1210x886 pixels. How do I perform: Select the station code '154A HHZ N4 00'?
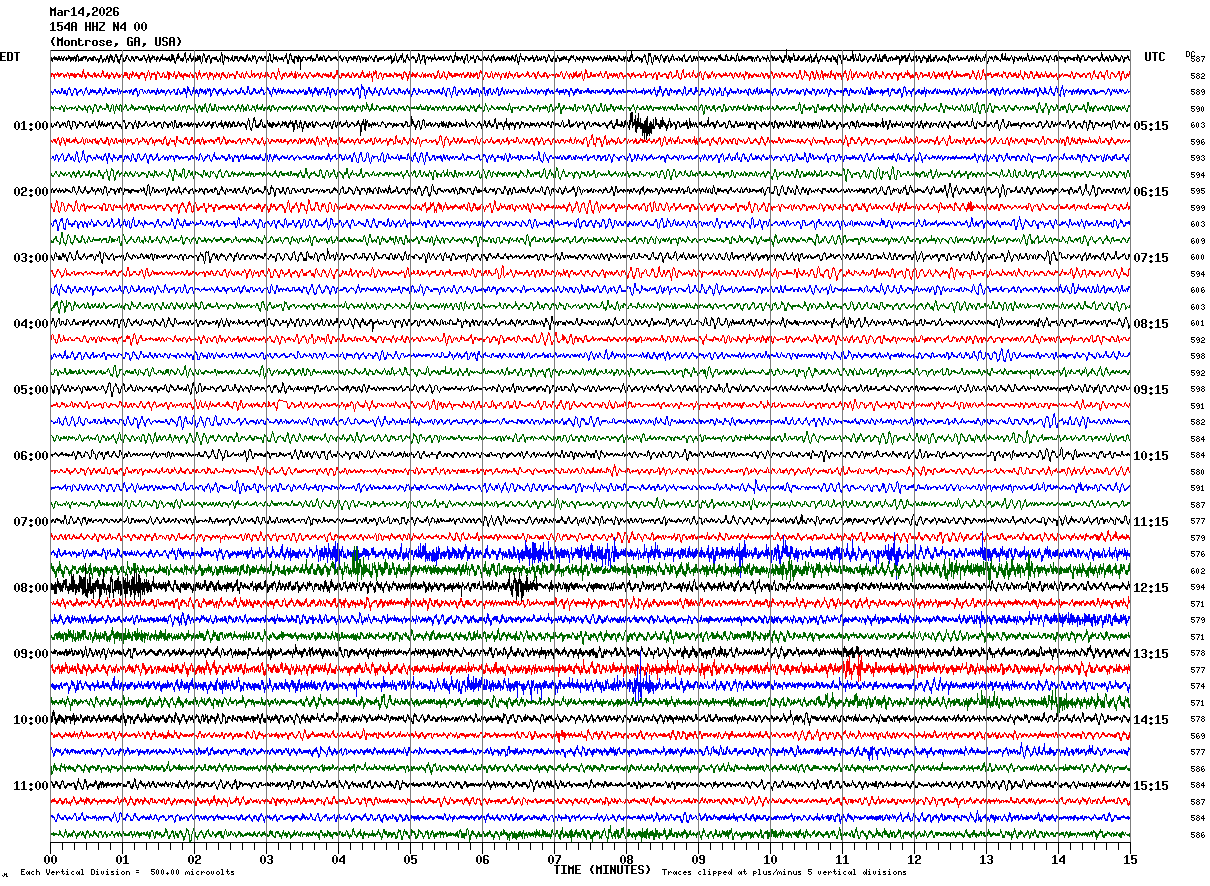(98, 27)
